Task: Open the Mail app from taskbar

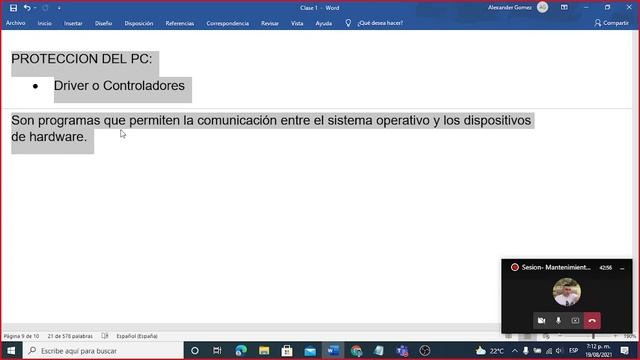Action: (x=310, y=351)
